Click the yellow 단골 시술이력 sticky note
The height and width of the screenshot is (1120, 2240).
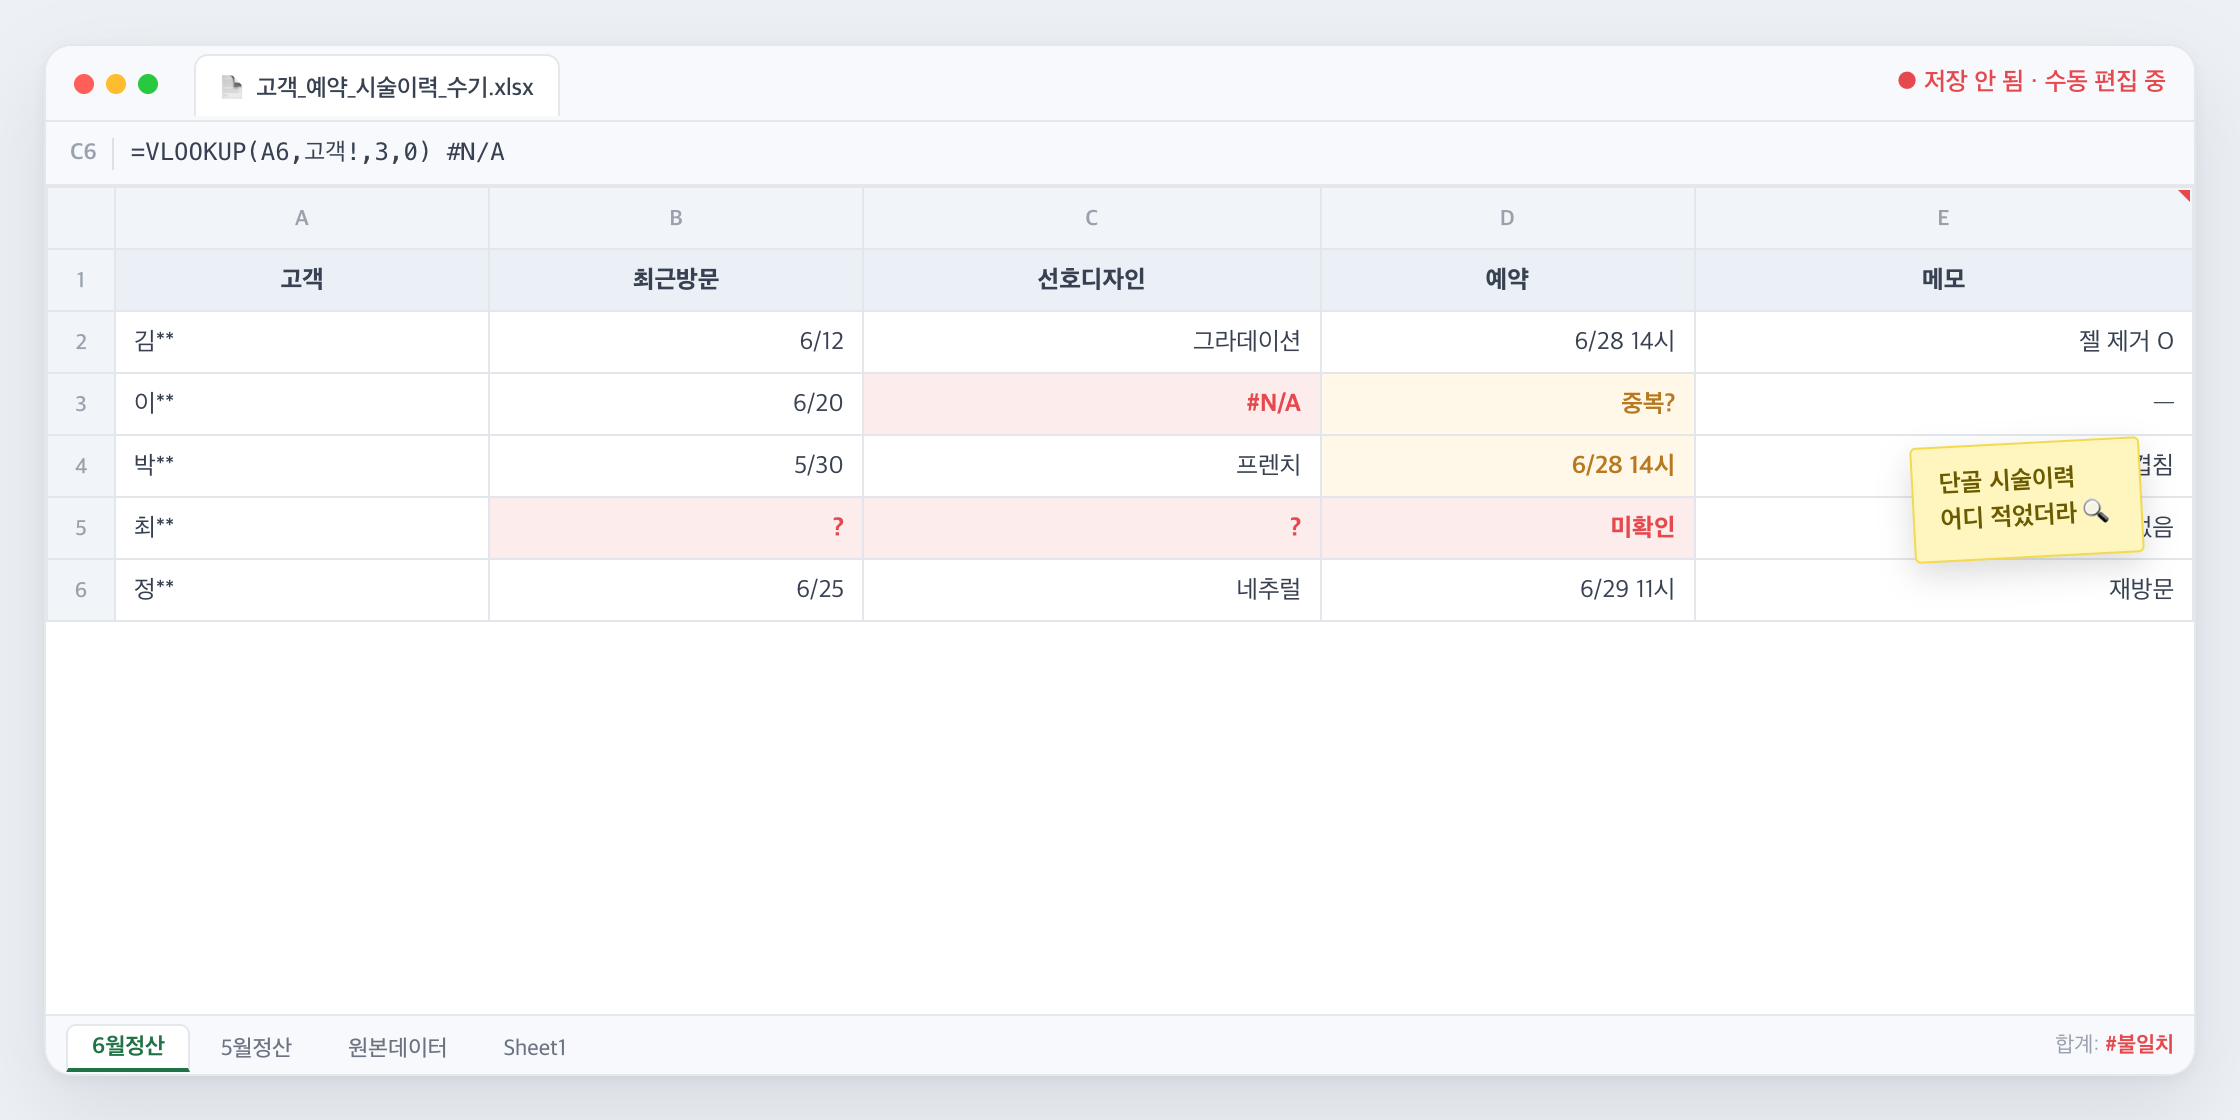tap(2026, 500)
